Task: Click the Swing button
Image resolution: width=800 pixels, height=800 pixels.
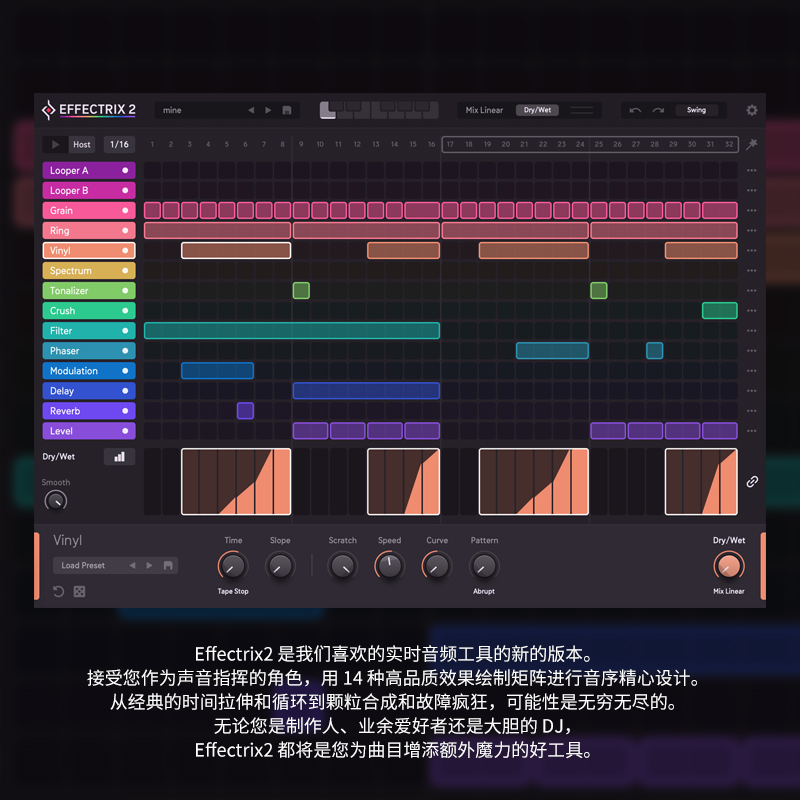Action: pos(696,110)
